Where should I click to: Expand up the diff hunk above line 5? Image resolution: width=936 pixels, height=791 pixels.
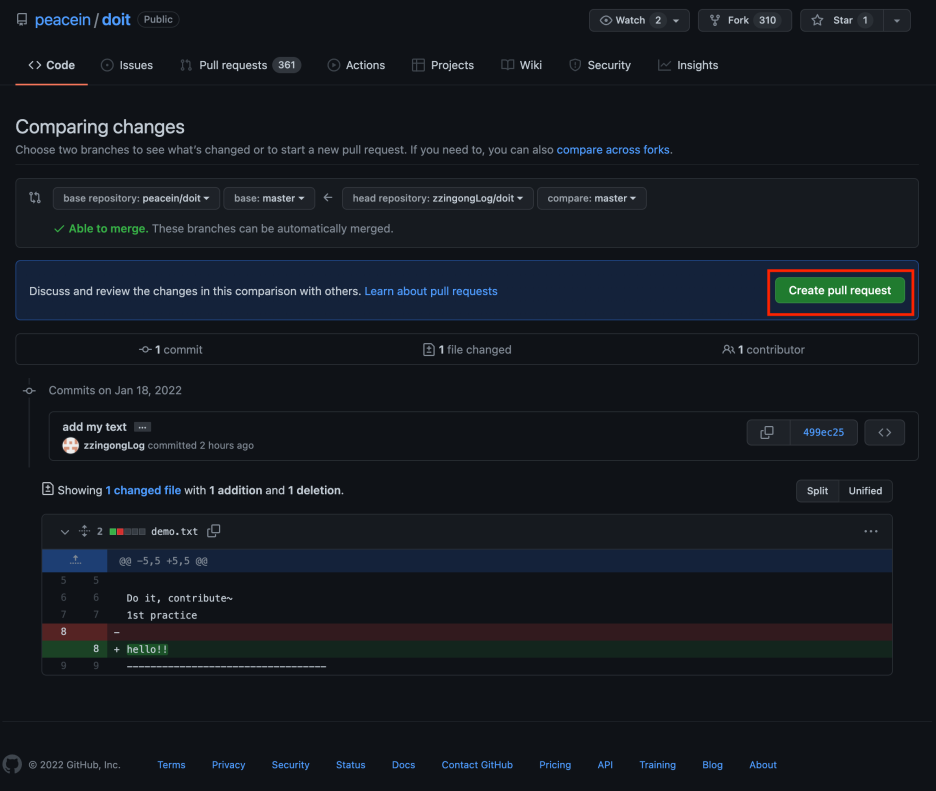tap(75, 561)
